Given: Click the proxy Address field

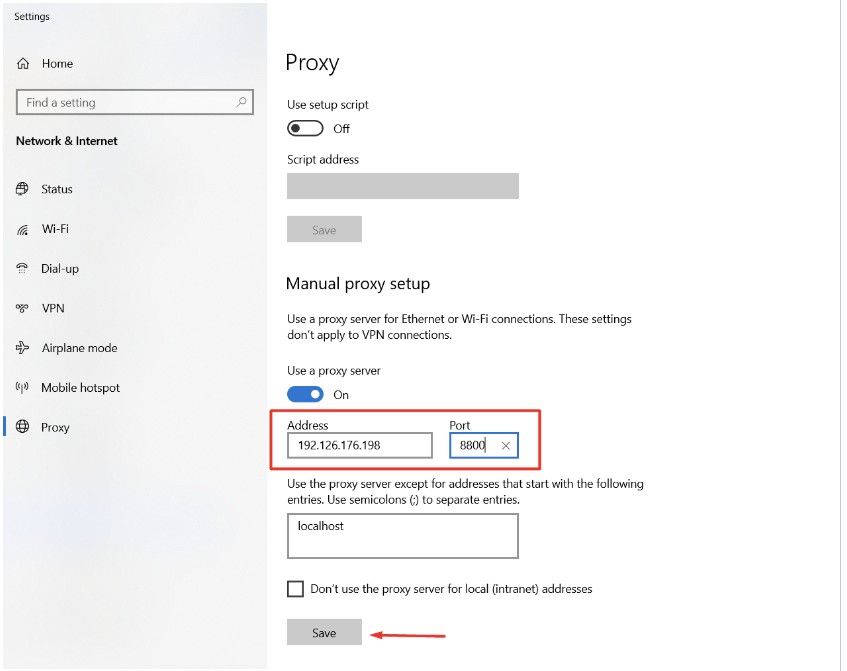Looking at the screenshot, I should click(x=360, y=445).
